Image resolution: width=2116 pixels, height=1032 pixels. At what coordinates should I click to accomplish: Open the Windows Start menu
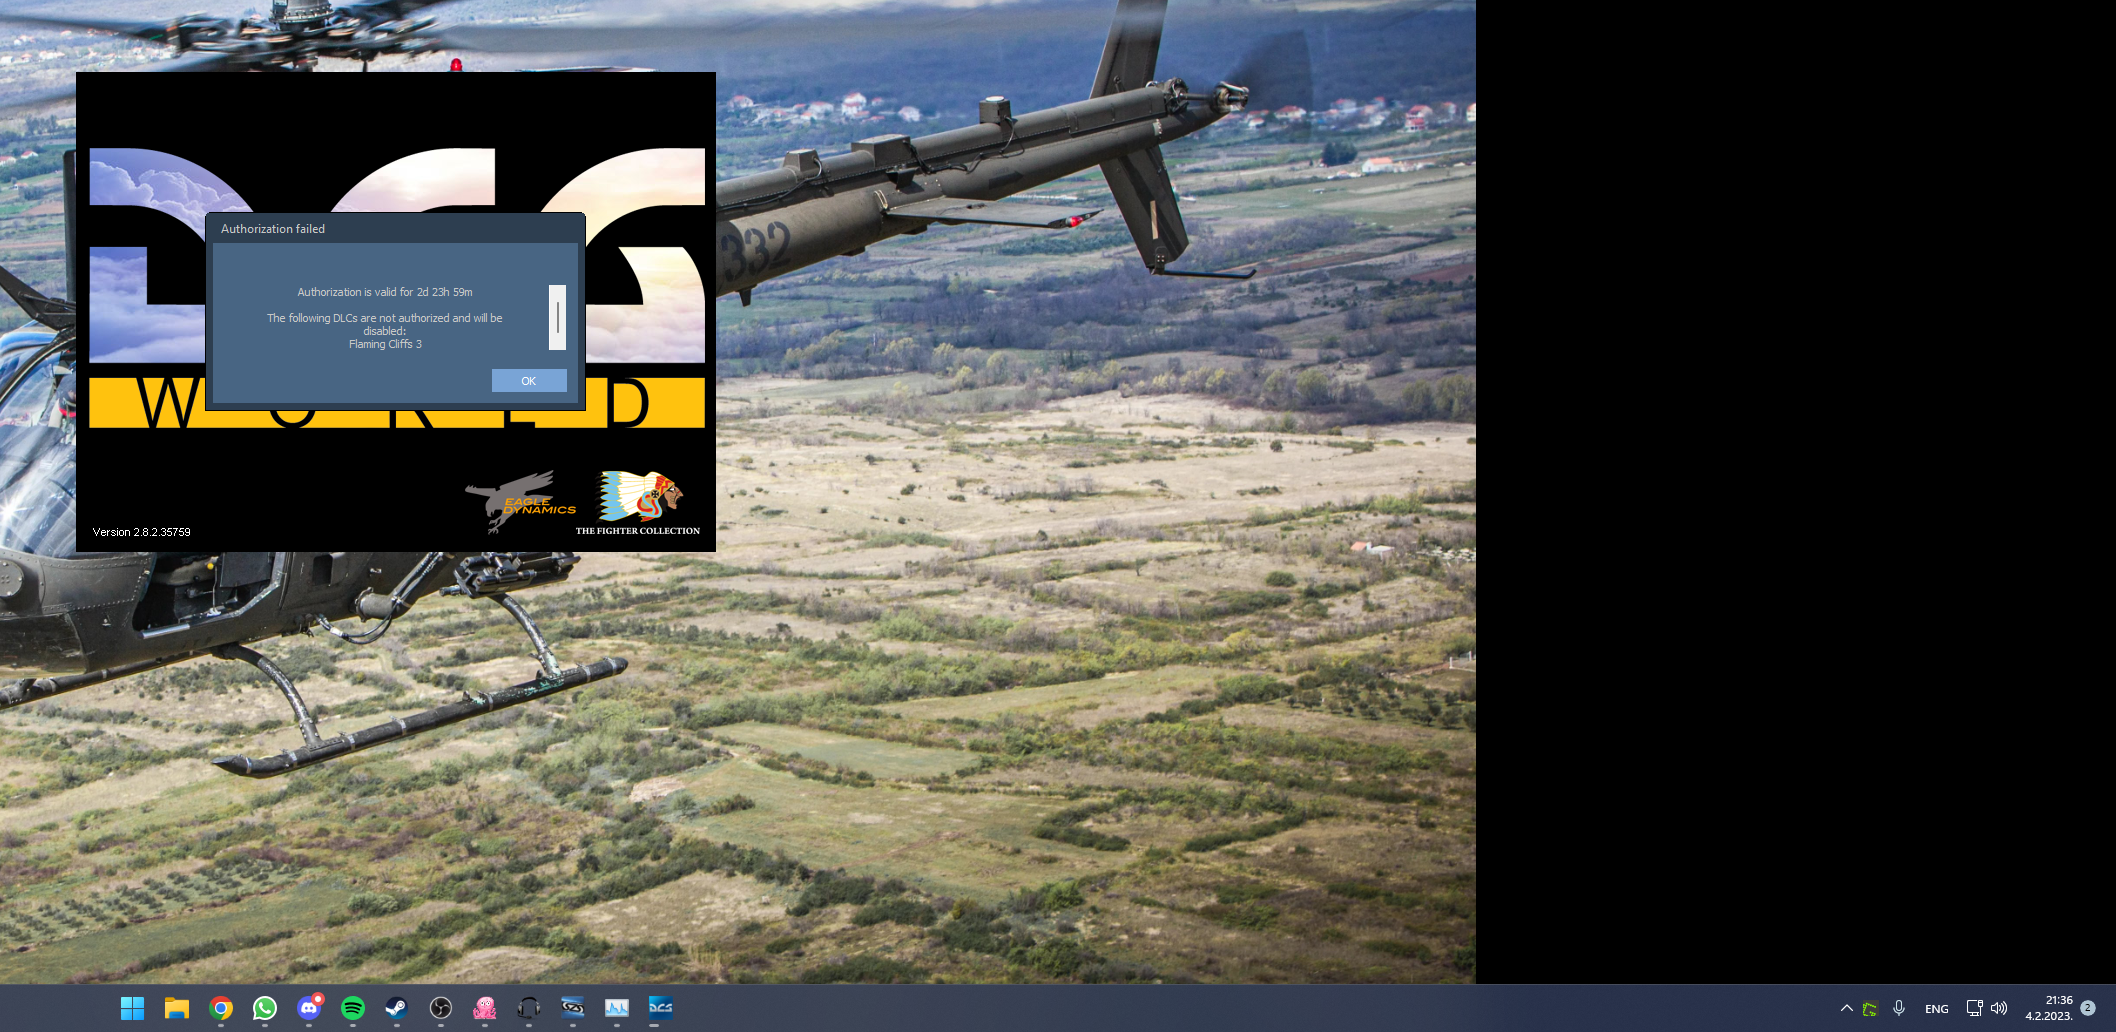click(x=132, y=1008)
